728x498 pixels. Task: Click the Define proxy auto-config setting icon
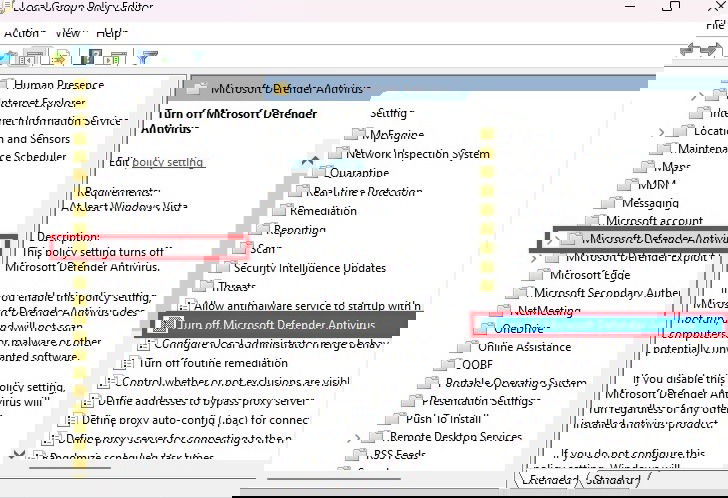[72, 420]
